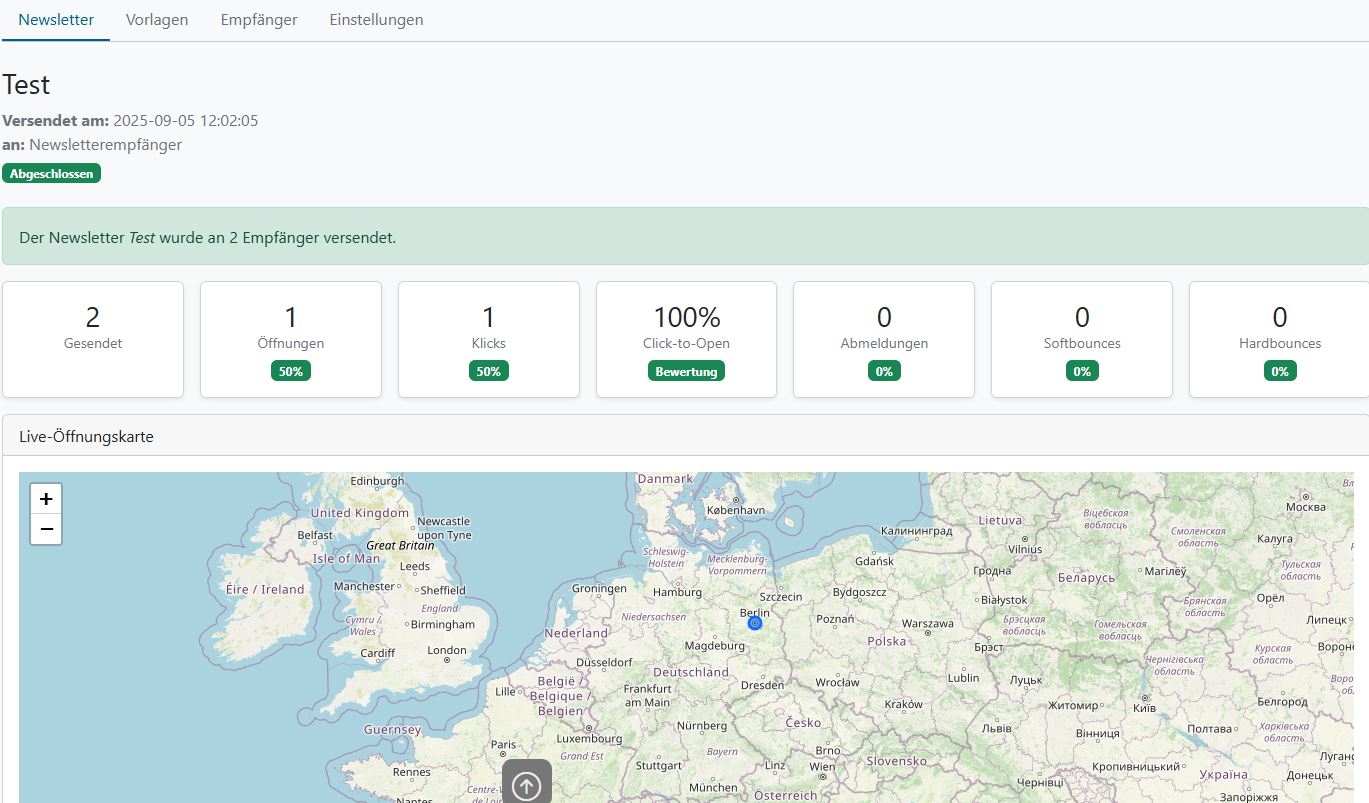1369x803 pixels.
Task: Open the Empfänger tab
Action: tap(258, 19)
